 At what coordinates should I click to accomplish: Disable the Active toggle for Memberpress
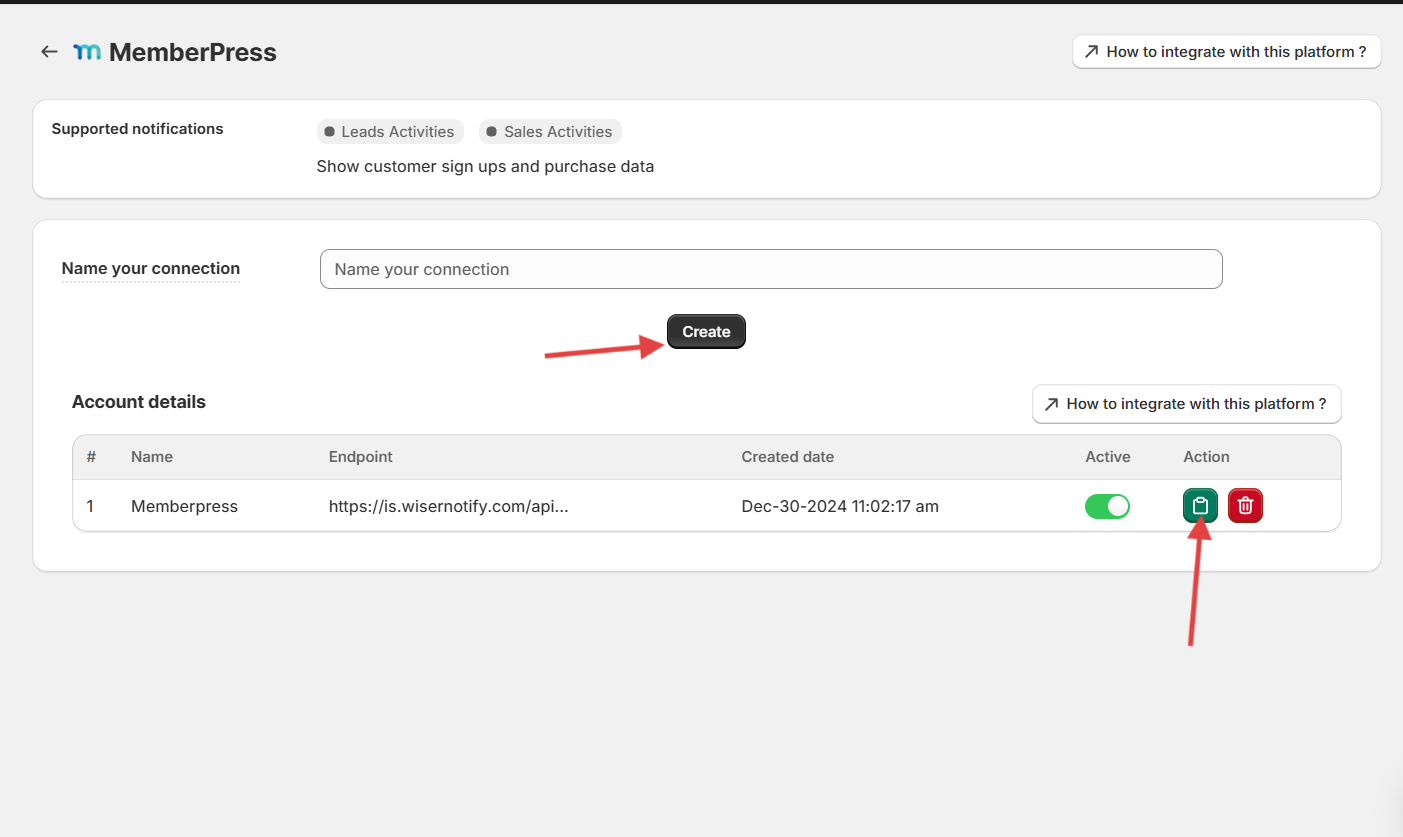tap(1107, 506)
